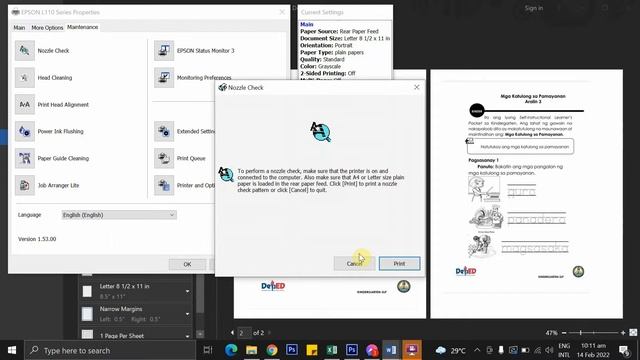Open Google Chrome from taskbar
Screen dimensions: 640x360
(x=271, y=350)
